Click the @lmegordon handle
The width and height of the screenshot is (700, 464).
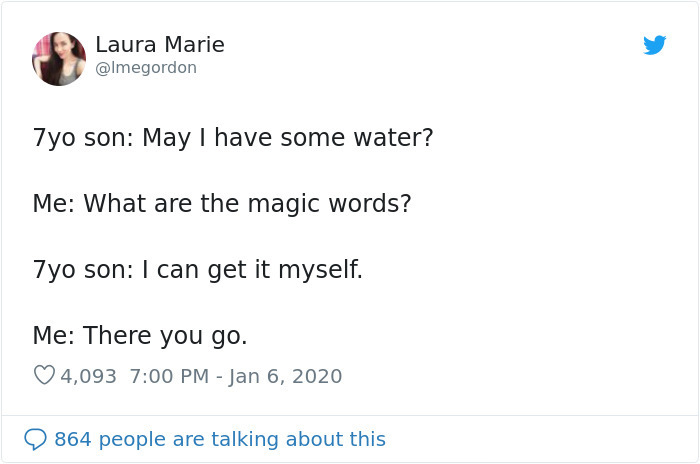tap(146, 68)
